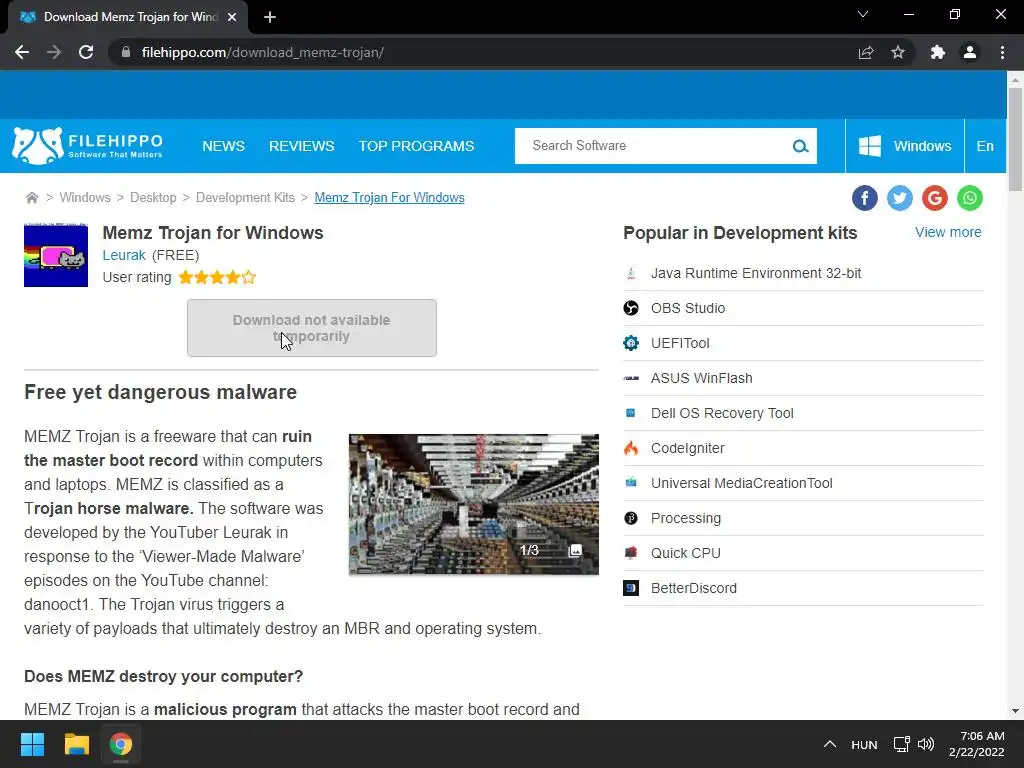Click the taskbar volume speaker icon

(926, 744)
